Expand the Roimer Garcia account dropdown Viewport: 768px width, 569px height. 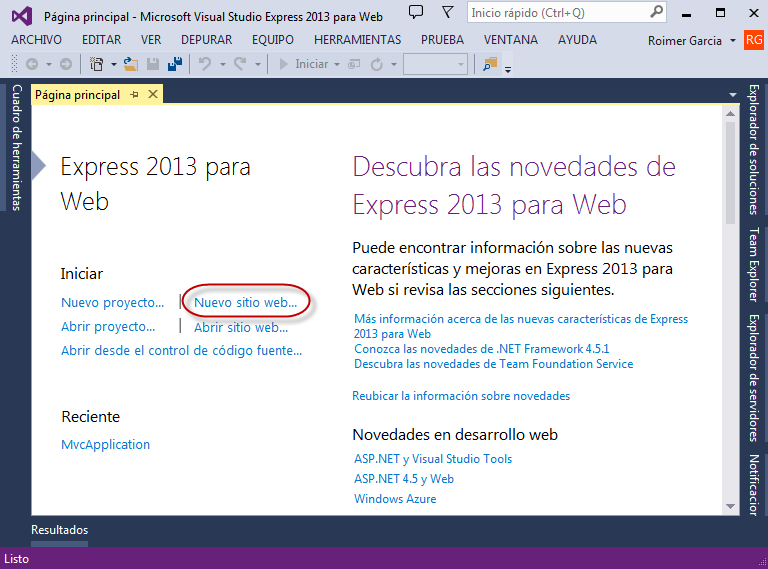[733, 41]
